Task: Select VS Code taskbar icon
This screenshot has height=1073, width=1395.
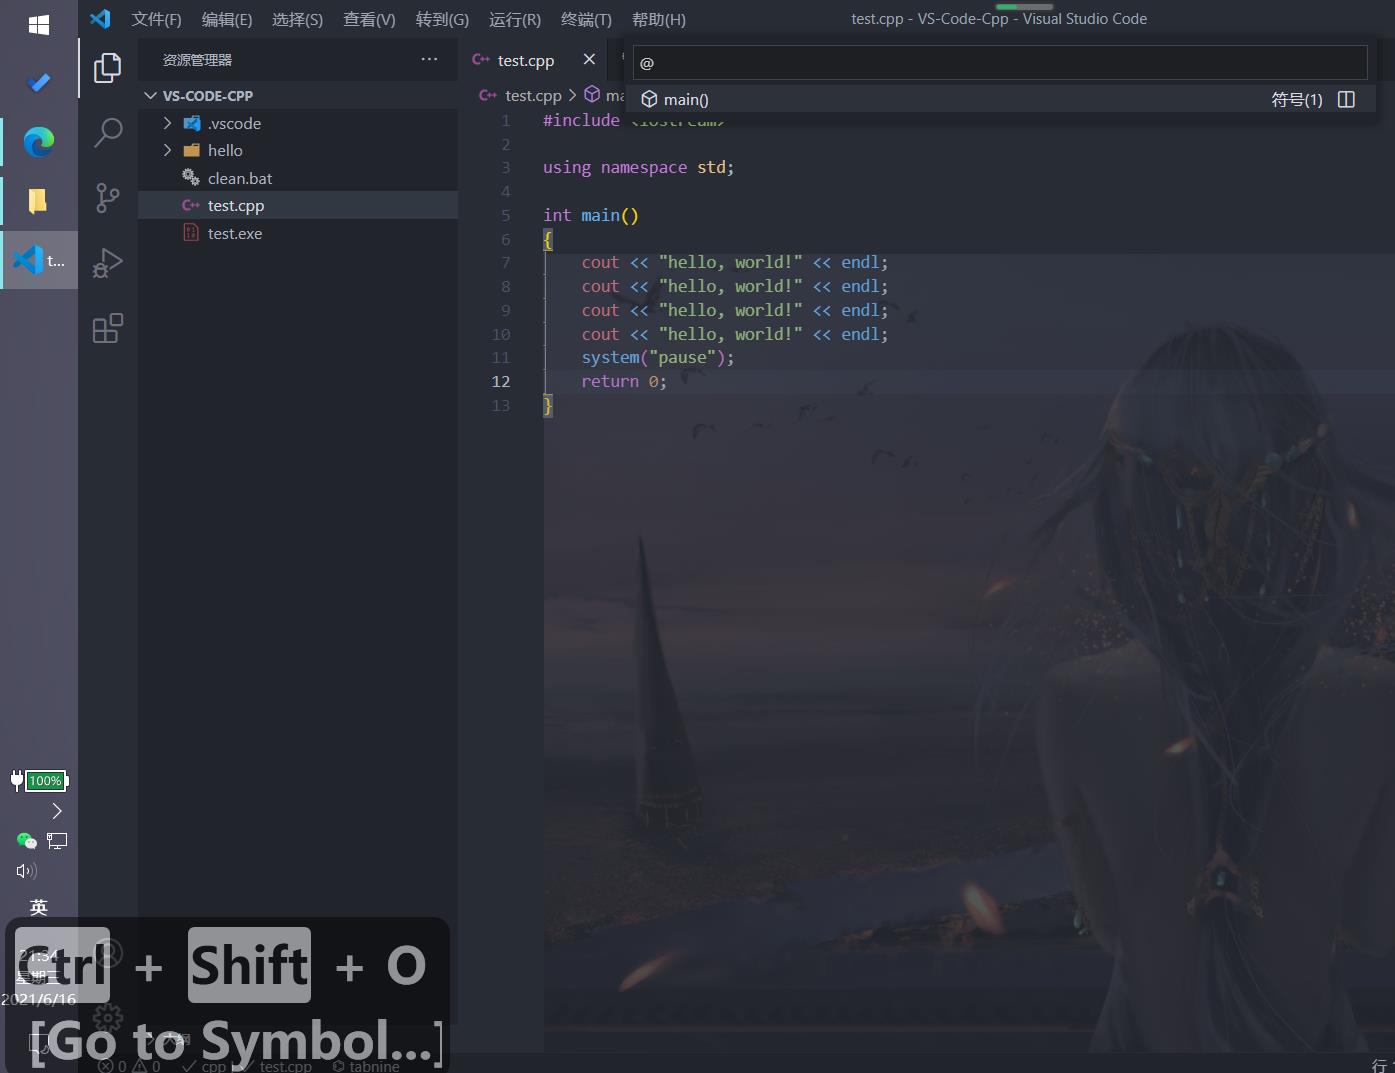Action: (x=39, y=260)
